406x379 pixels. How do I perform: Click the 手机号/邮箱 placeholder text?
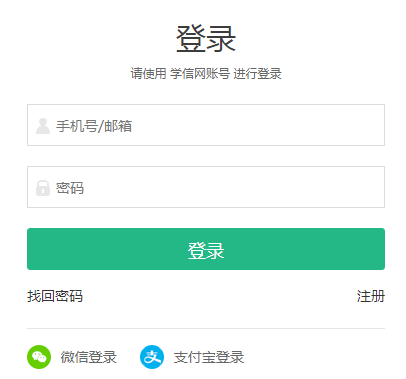[94, 126]
